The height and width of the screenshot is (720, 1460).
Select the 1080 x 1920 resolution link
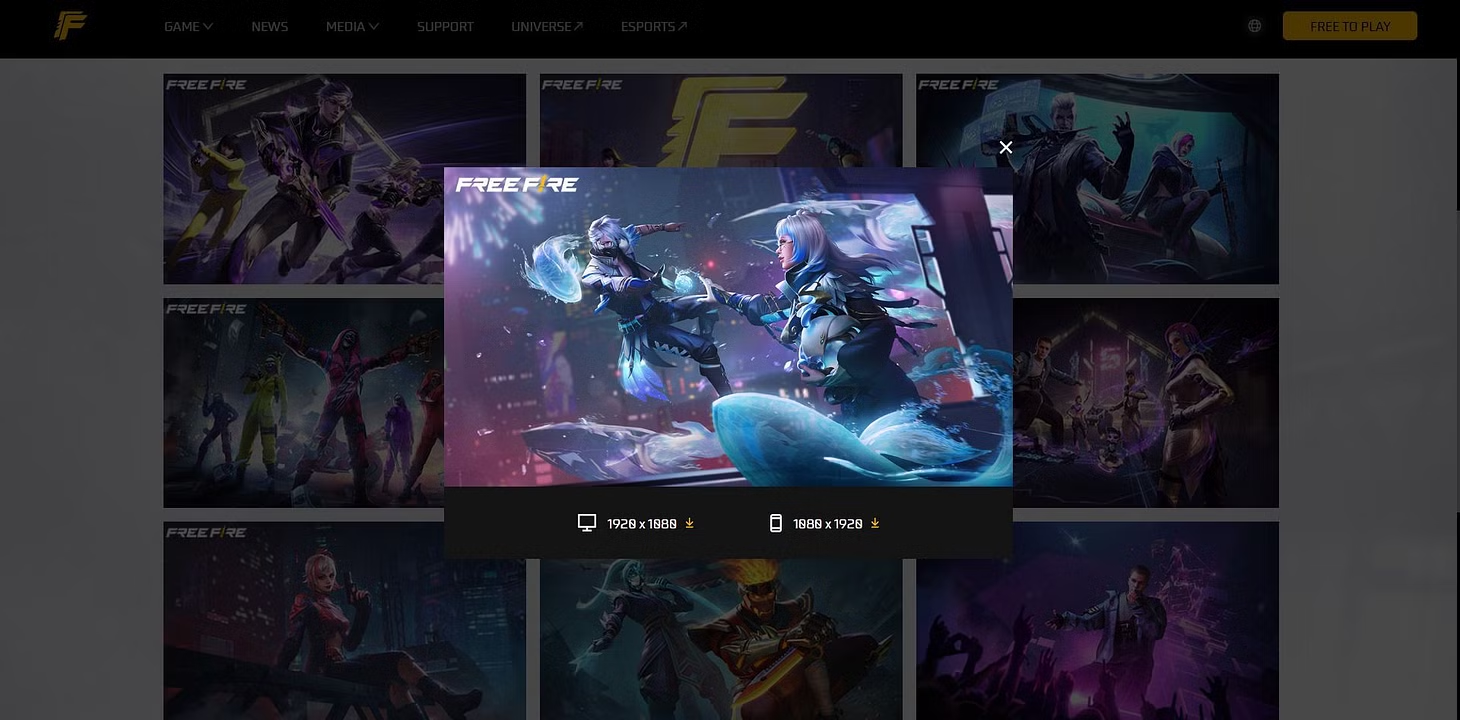click(828, 523)
